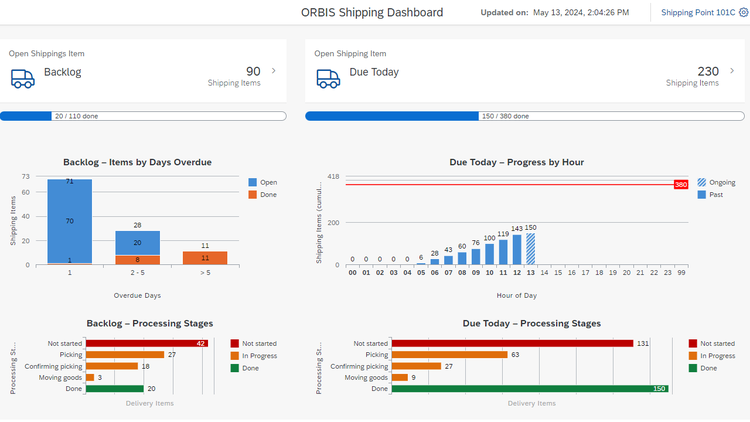
Task: Select the hour 12 bar showing 143
Action: pos(517,250)
